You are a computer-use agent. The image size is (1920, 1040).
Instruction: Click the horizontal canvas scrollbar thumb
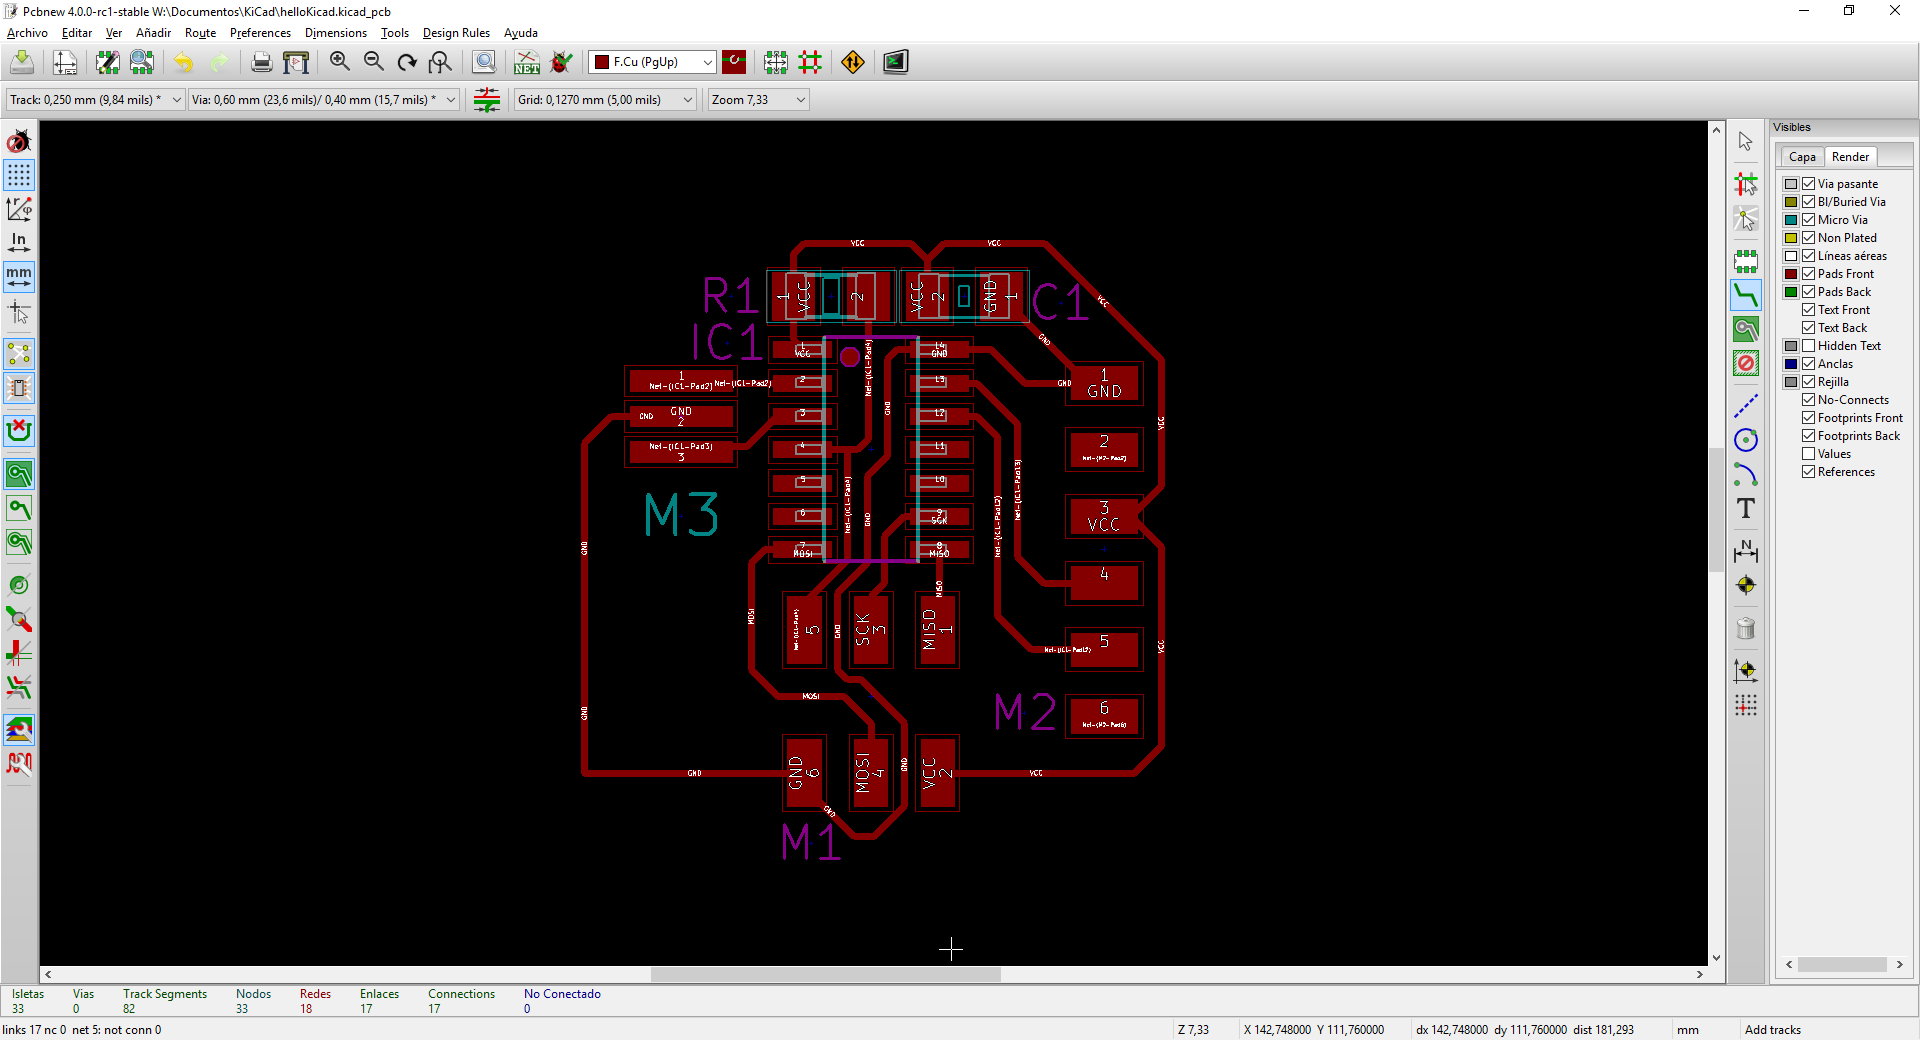coord(825,974)
